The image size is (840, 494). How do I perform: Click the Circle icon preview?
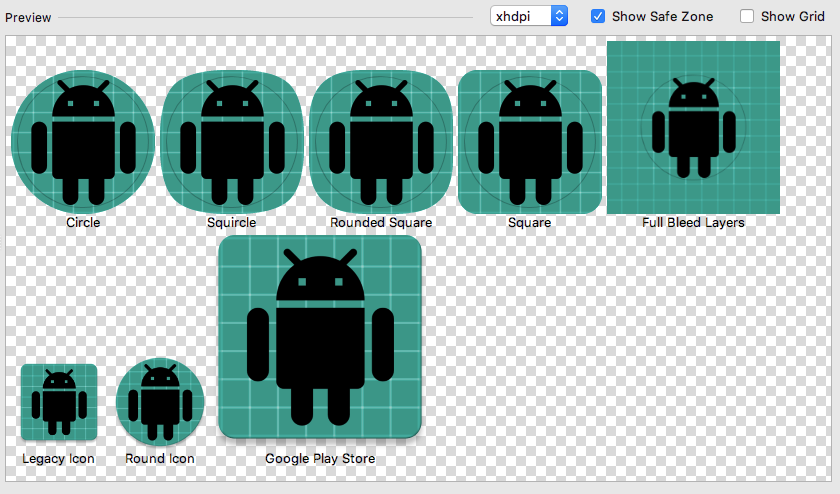click(83, 141)
